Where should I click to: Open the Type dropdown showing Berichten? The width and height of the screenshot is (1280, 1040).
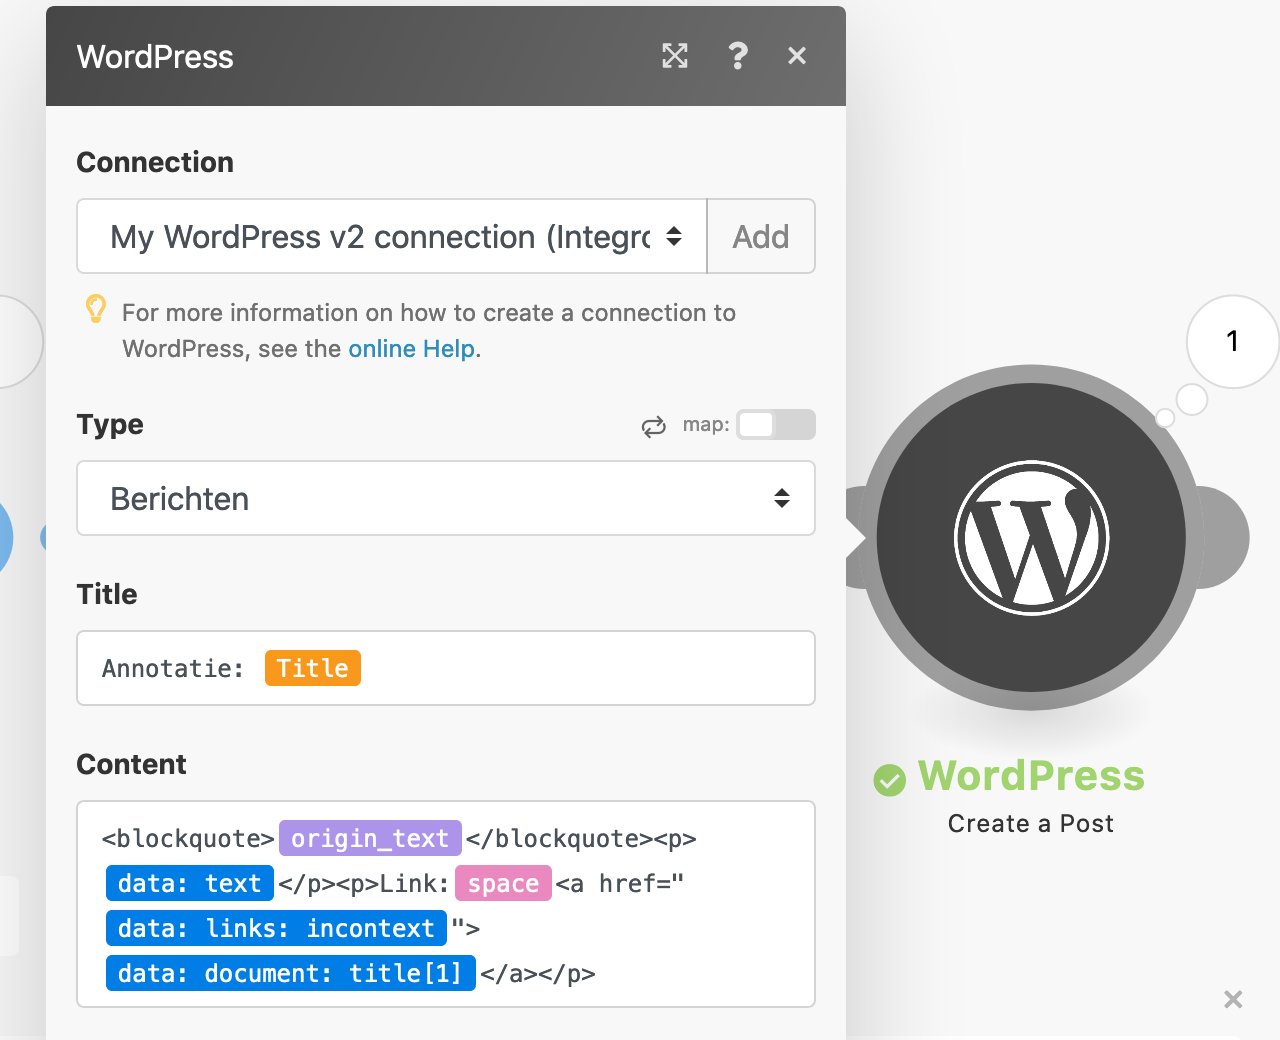pos(446,498)
